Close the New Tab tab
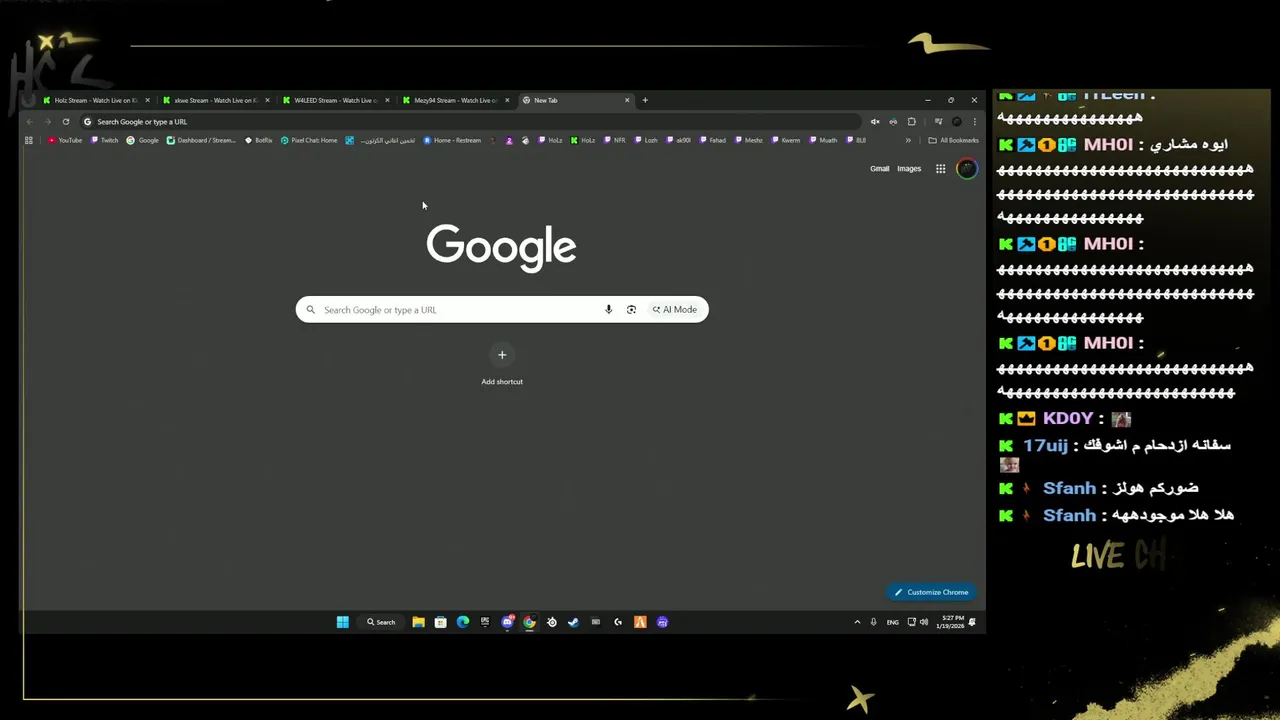The width and height of the screenshot is (1280, 720). click(x=627, y=100)
